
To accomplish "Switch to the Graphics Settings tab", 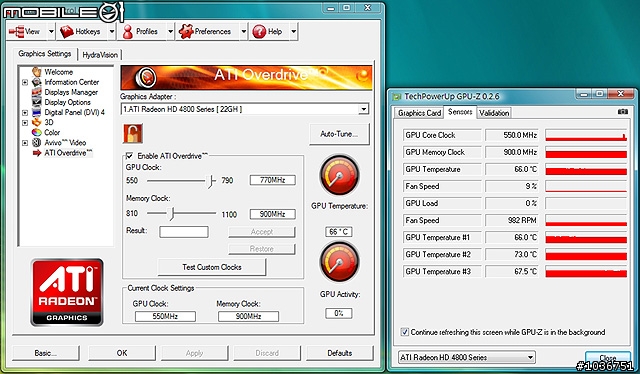I will pyautogui.click(x=45, y=54).
